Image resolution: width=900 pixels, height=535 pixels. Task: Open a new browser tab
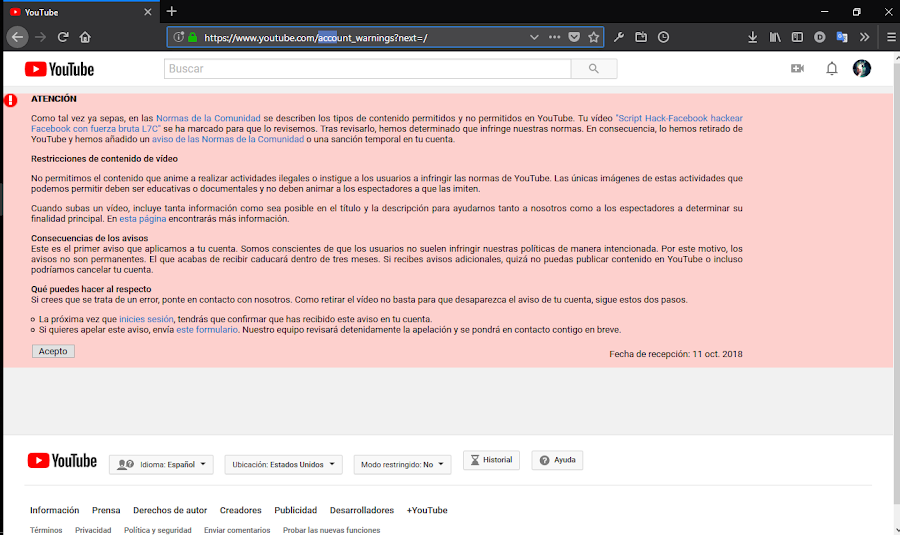pyautogui.click(x=172, y=11)
